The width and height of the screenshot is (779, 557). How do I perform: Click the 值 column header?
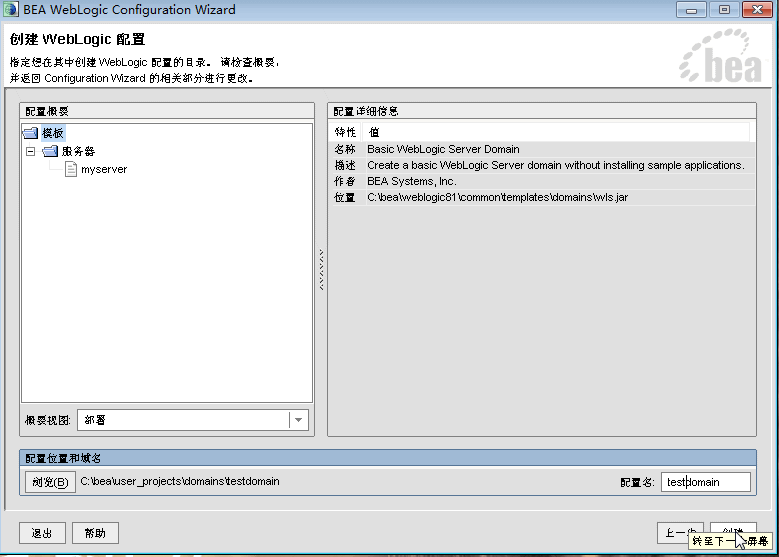556,132
